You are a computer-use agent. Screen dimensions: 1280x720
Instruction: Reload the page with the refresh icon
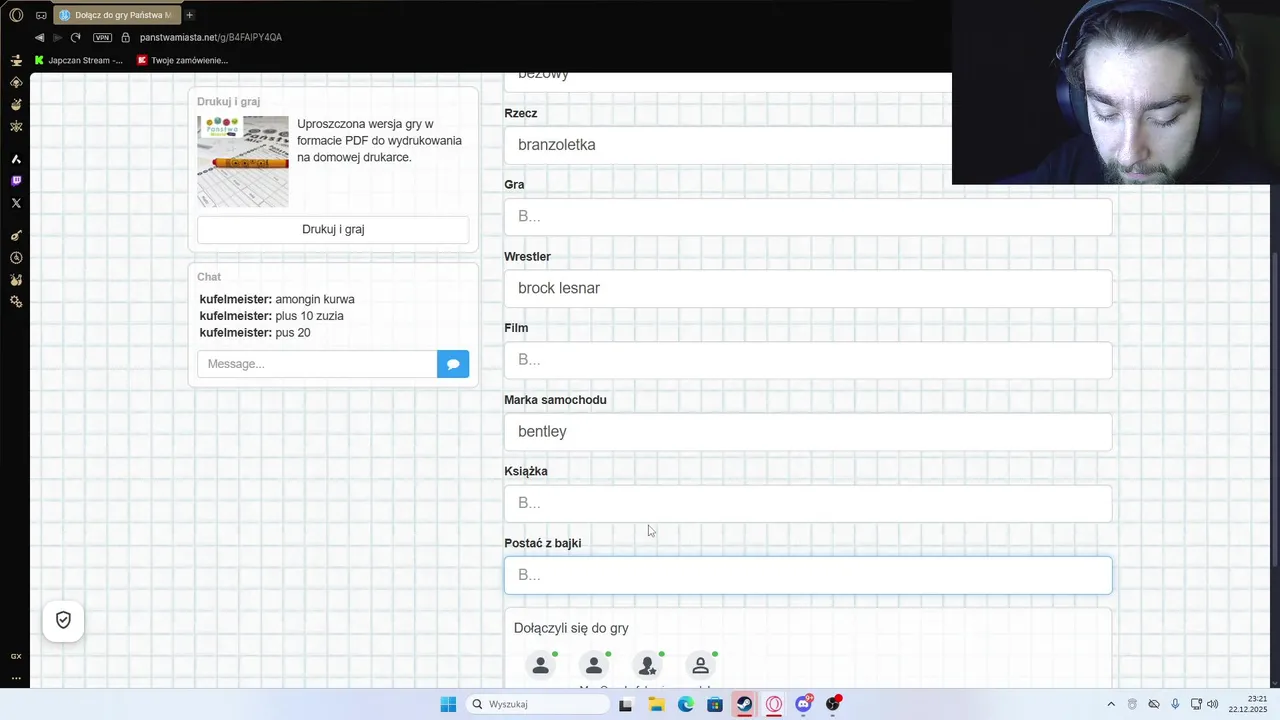pyautogui.click(x=75, y=37)
